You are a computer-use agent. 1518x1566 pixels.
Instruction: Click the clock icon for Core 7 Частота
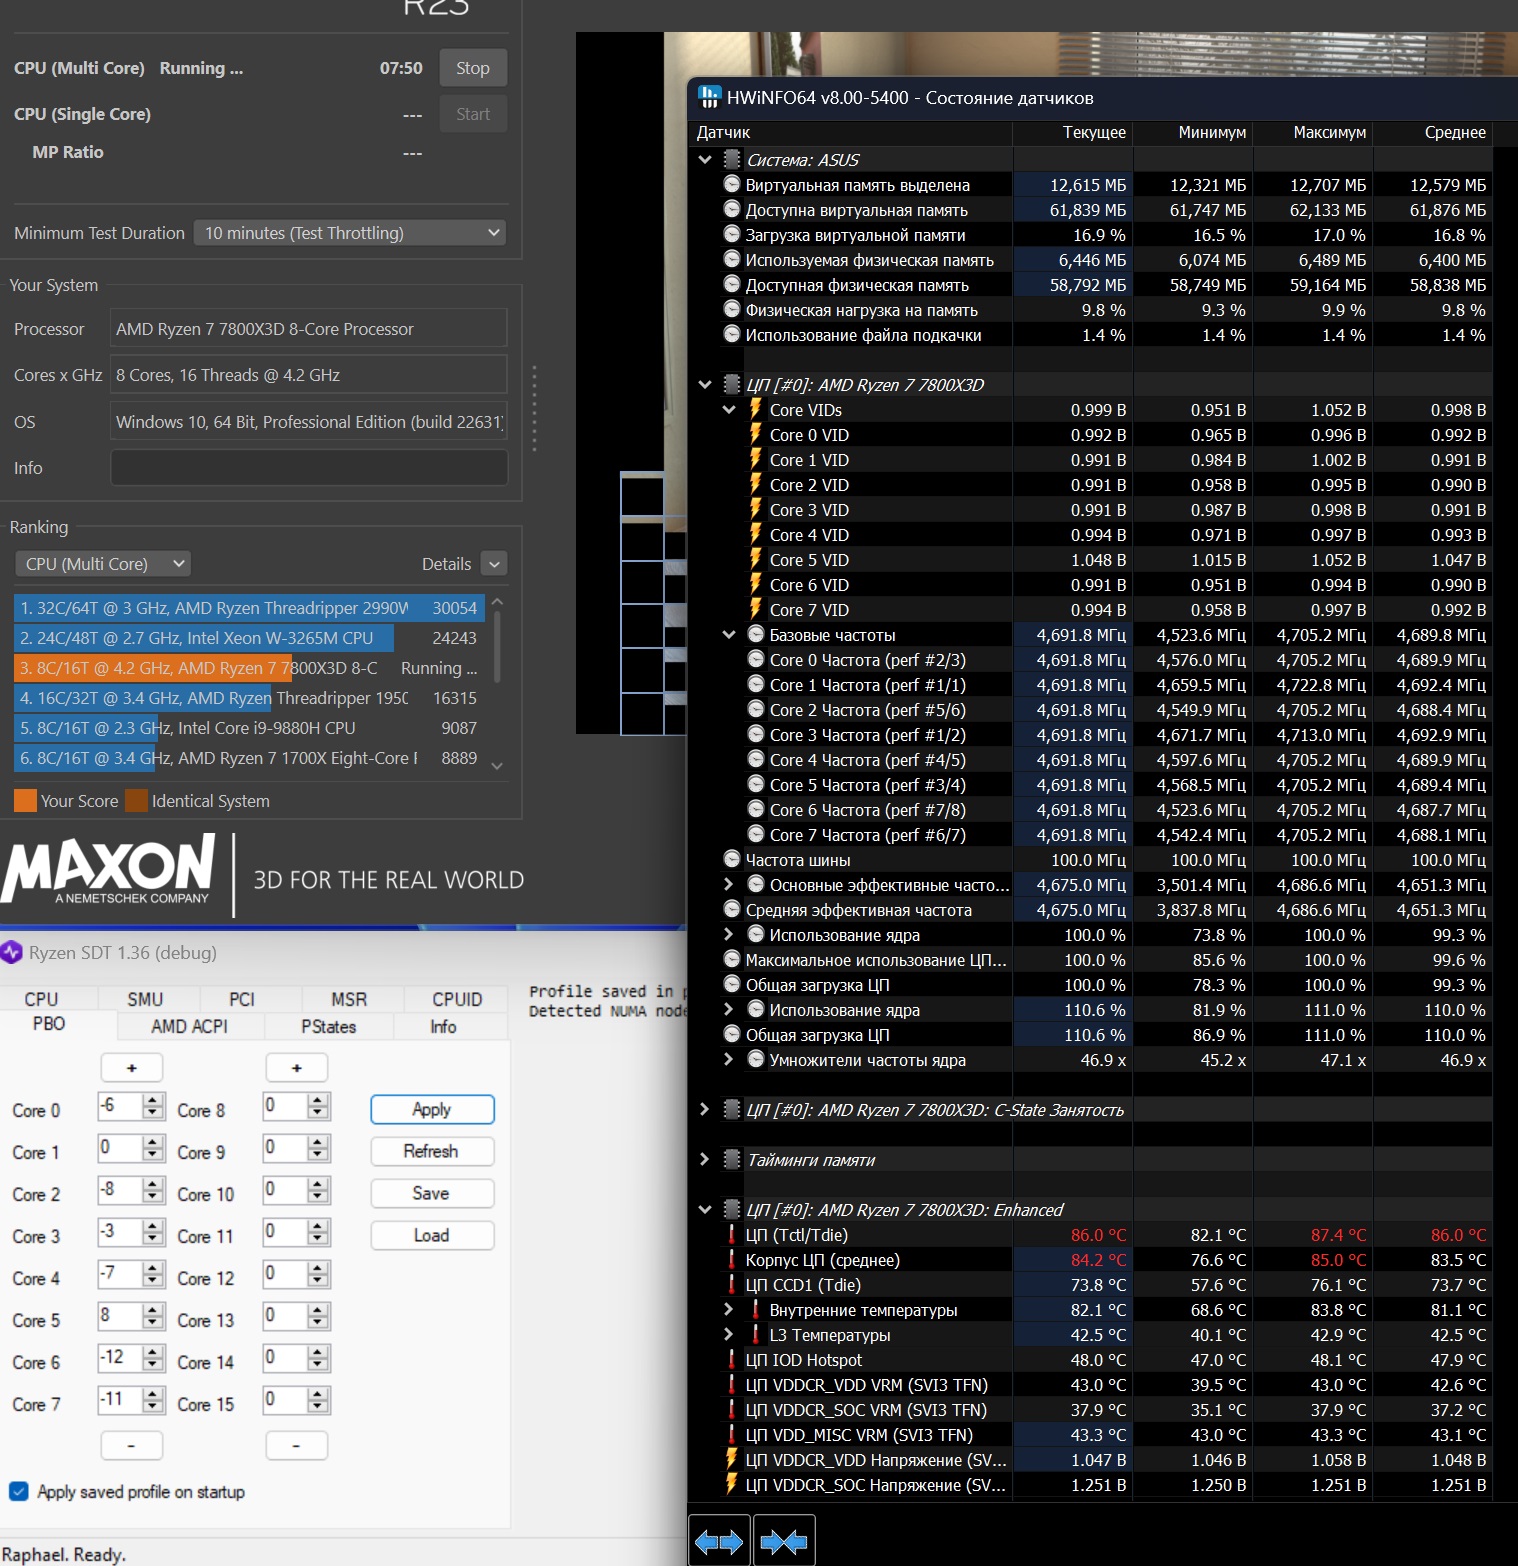pyautogui.click(x=756, y=834)
